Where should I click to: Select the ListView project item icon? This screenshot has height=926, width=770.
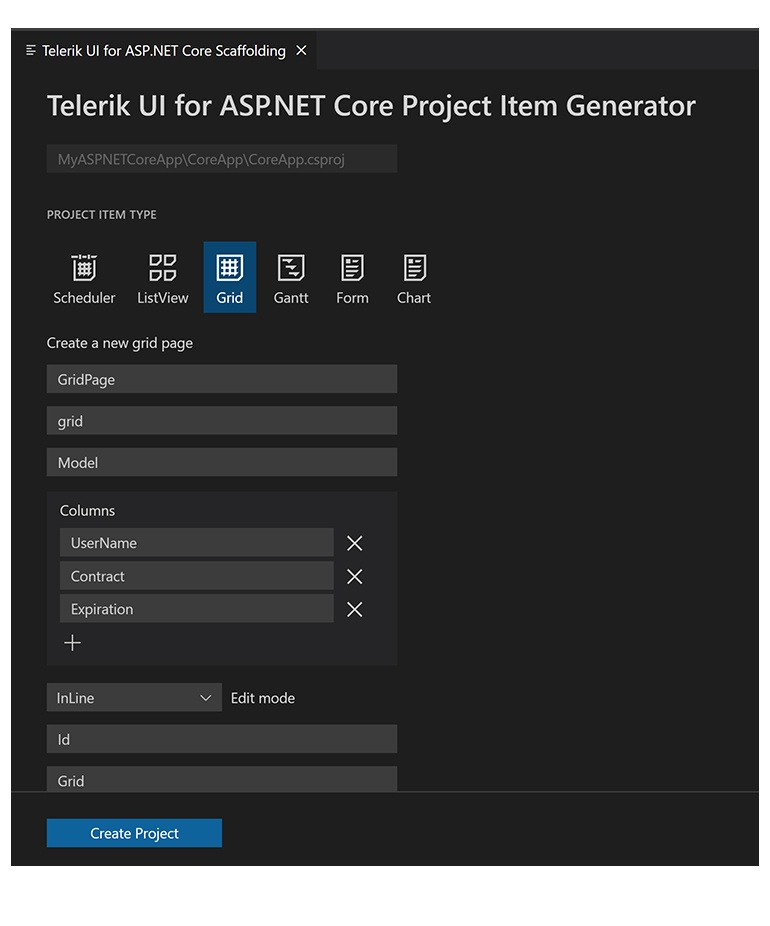coord(162,277)
